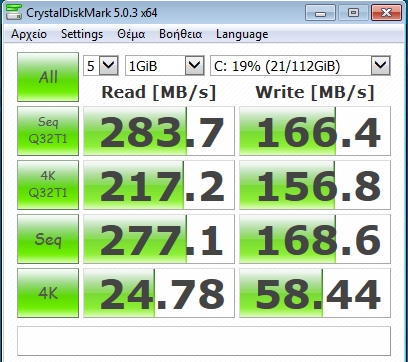Select the Seq Q32T1 read value 283.7

[159, 131]
